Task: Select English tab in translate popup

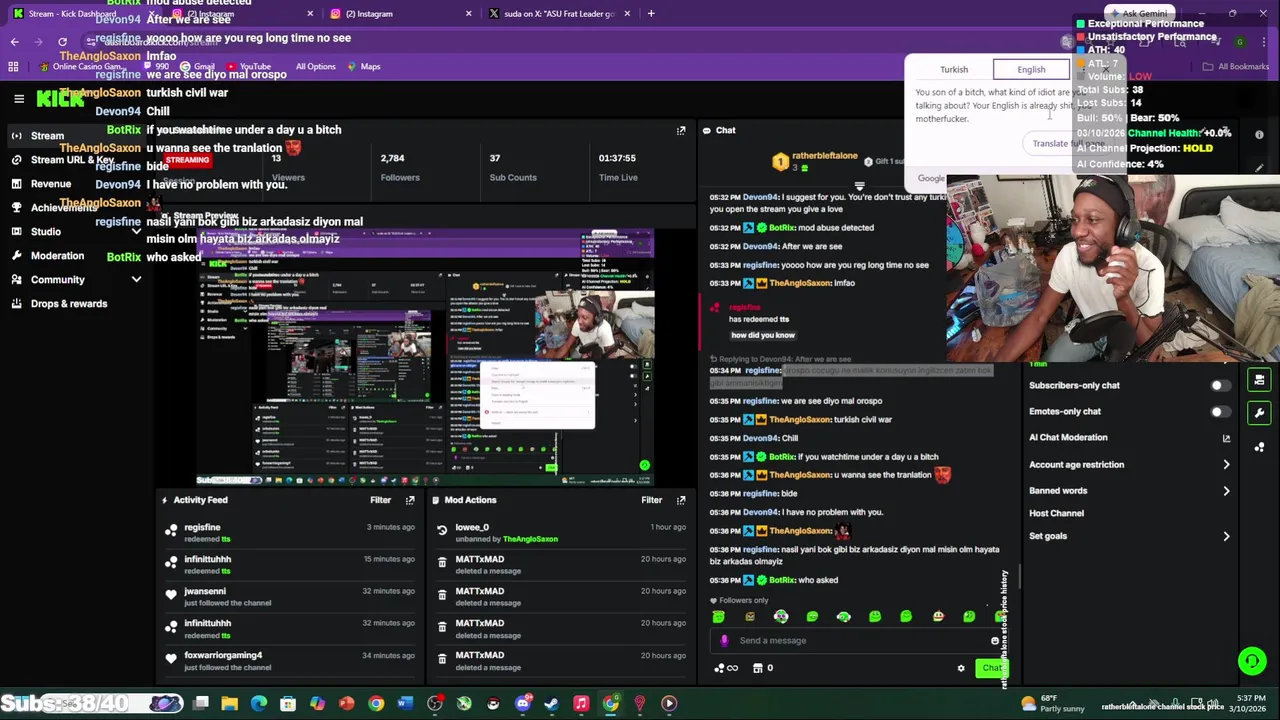Action: tap(1031, 70)
